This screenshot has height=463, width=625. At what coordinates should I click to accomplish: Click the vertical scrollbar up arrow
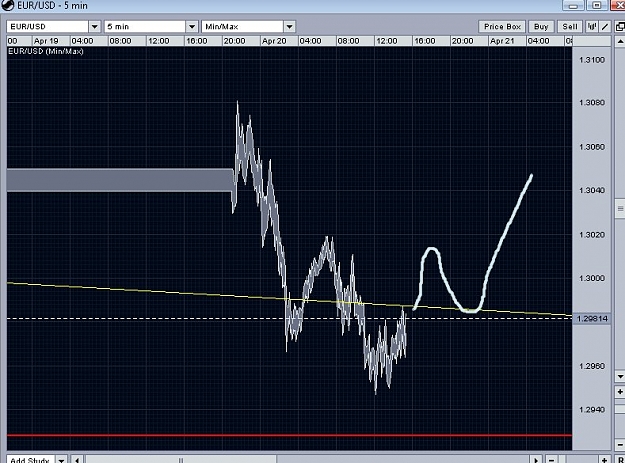(620, 41)
